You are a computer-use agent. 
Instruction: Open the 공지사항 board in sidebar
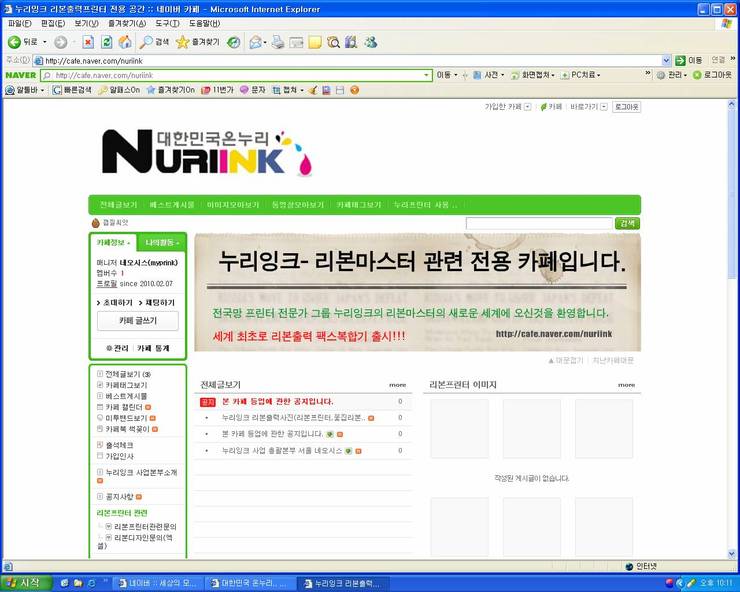[x=124, y=495]
